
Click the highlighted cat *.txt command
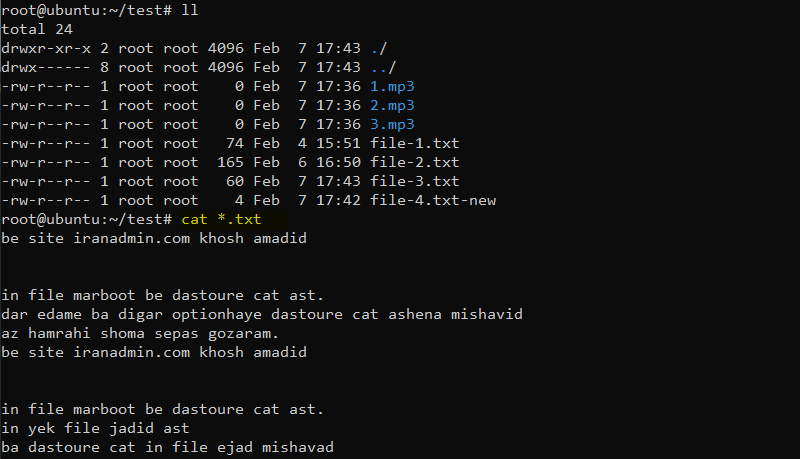coord(221,219)
